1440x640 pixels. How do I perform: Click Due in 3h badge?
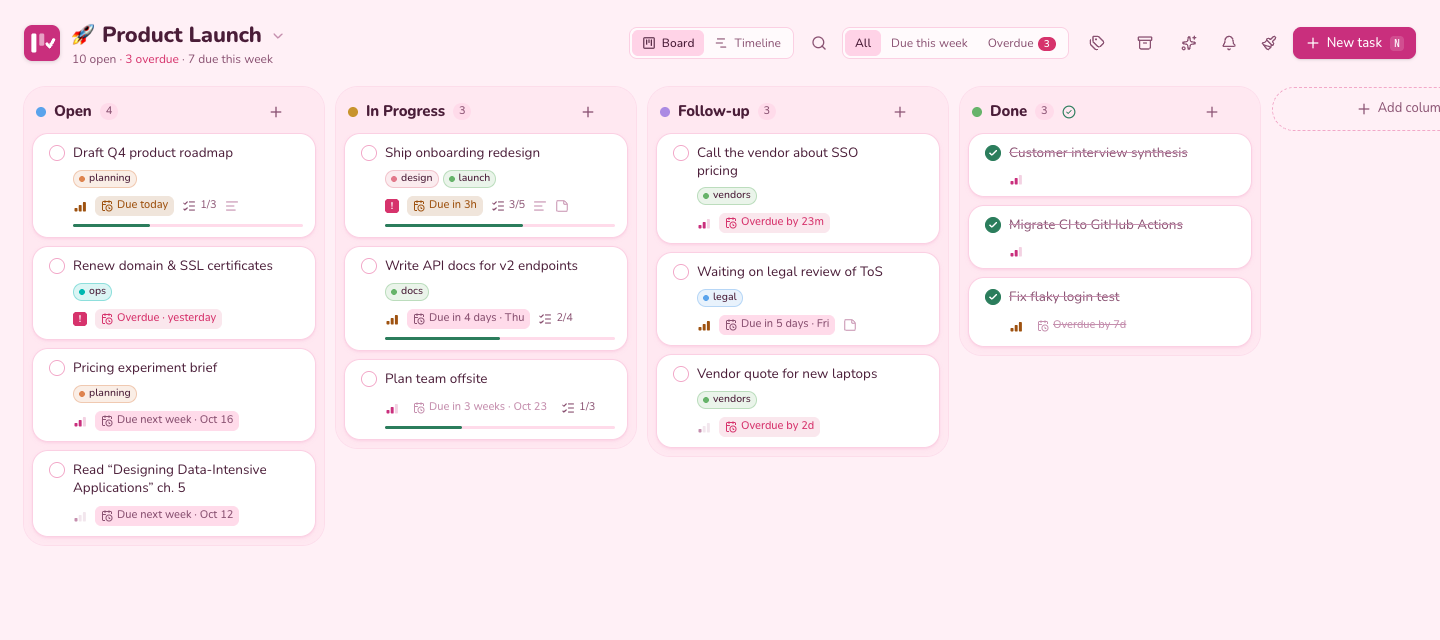click(444, 206)
